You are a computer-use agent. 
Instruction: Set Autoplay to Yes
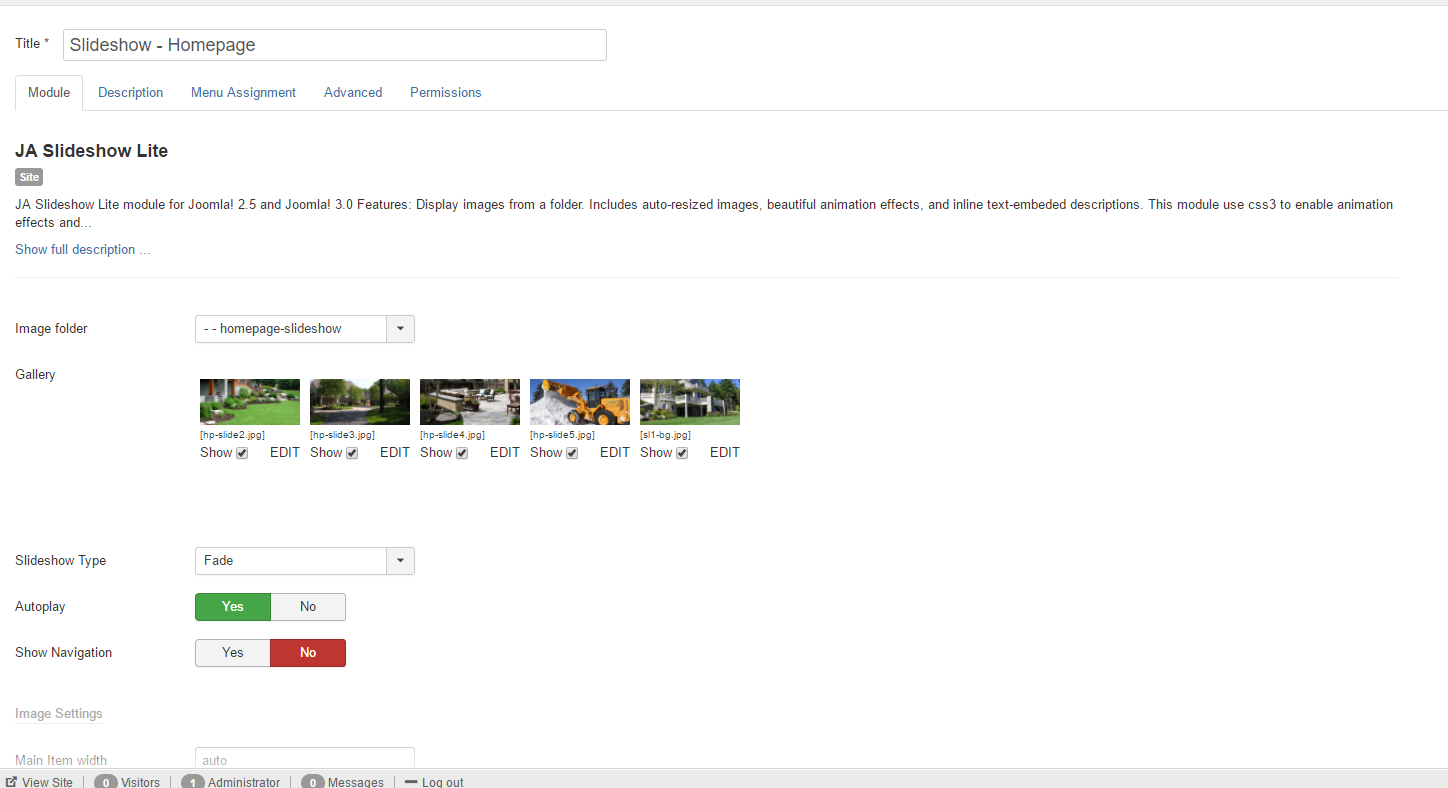pyautogui.click(x=233, y=607)
